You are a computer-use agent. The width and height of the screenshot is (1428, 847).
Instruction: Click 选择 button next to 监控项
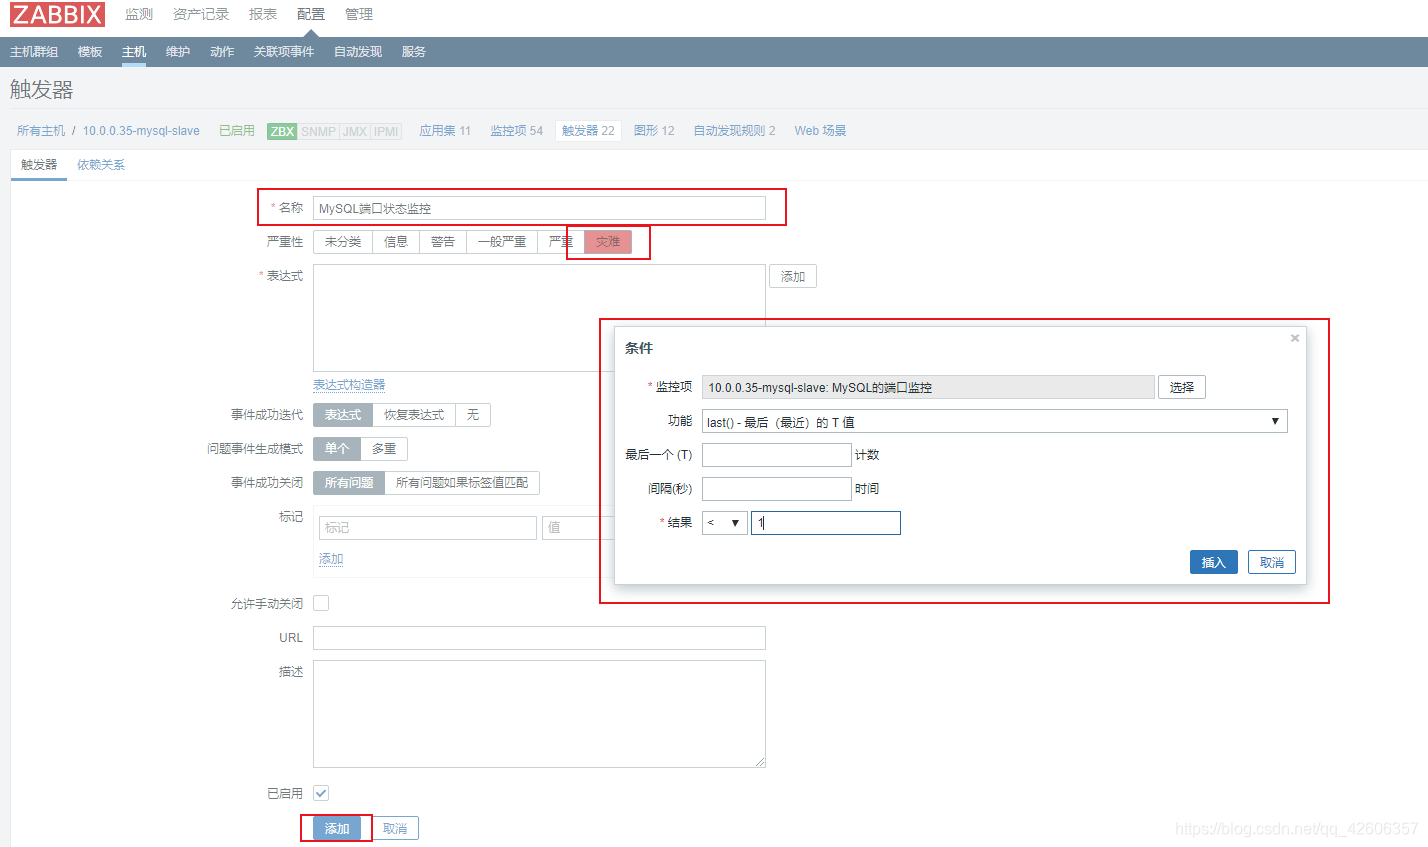(1182, 387)
